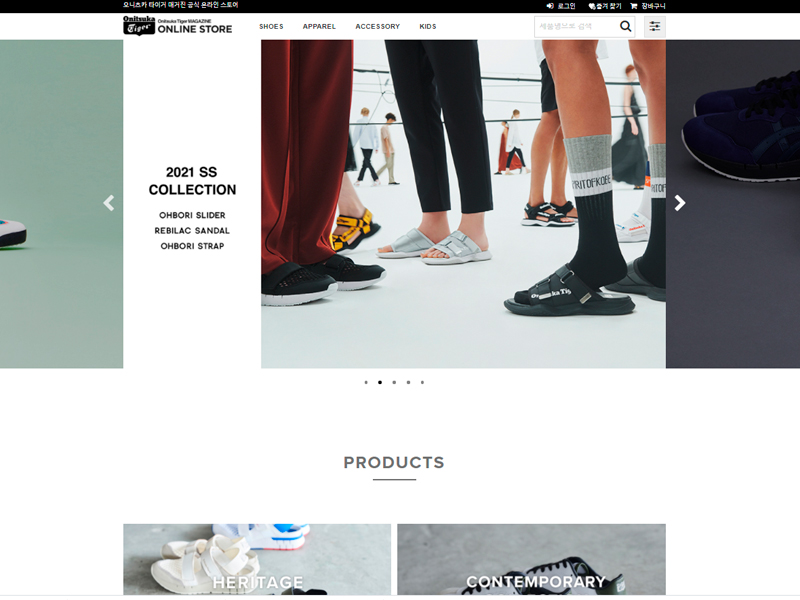Select the first carousel dot
Screen dimensions: 800x600
(x=366, y=382)
